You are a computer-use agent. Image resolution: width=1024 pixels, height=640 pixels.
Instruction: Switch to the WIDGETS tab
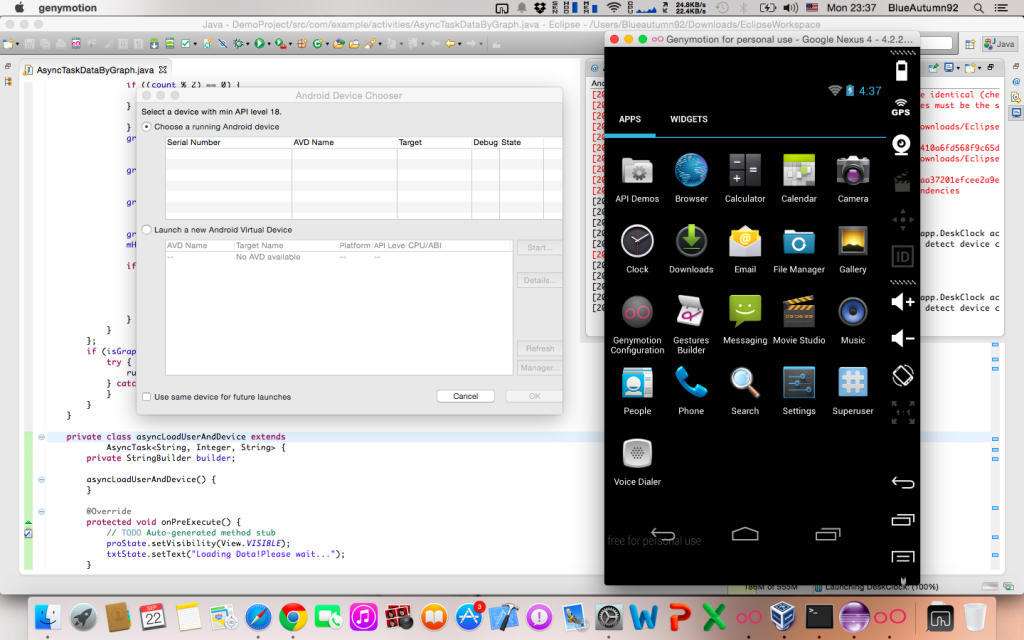point(688,120)
